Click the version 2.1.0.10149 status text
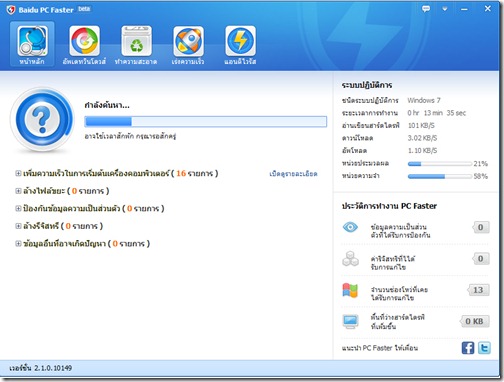504x382 pixels. pyautogui.click(x=41, y=368)
